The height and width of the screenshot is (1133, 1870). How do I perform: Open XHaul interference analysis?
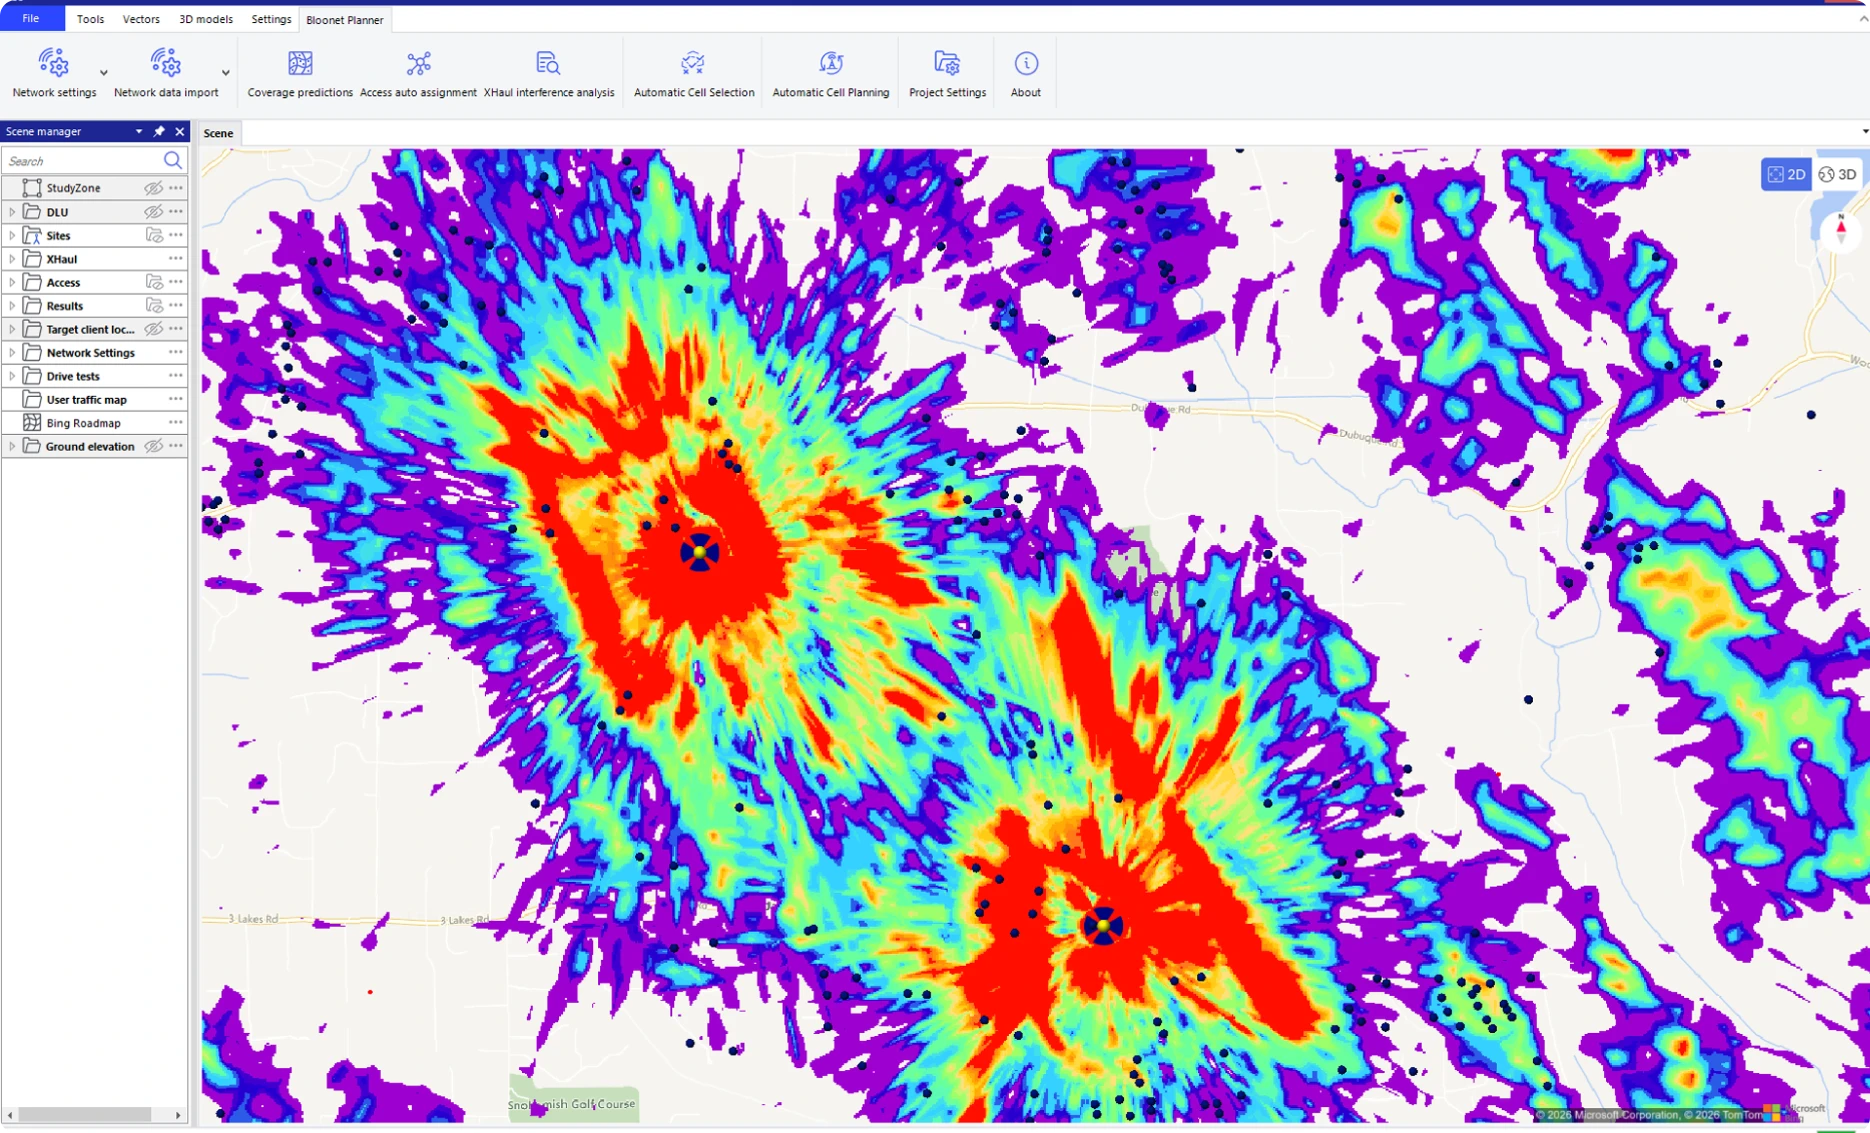coord(549,73)
